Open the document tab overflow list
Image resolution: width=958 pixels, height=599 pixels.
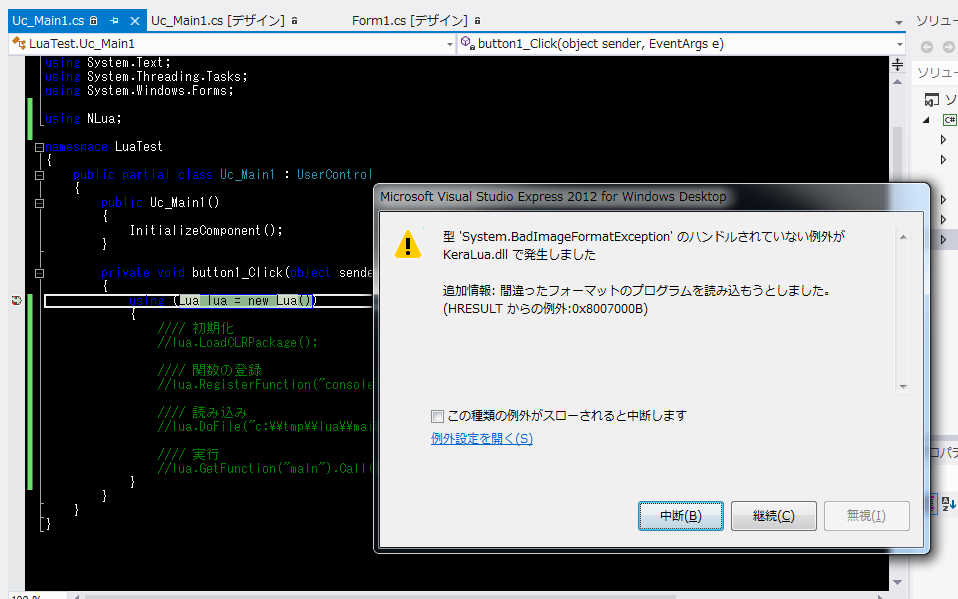tap(899, 23)
